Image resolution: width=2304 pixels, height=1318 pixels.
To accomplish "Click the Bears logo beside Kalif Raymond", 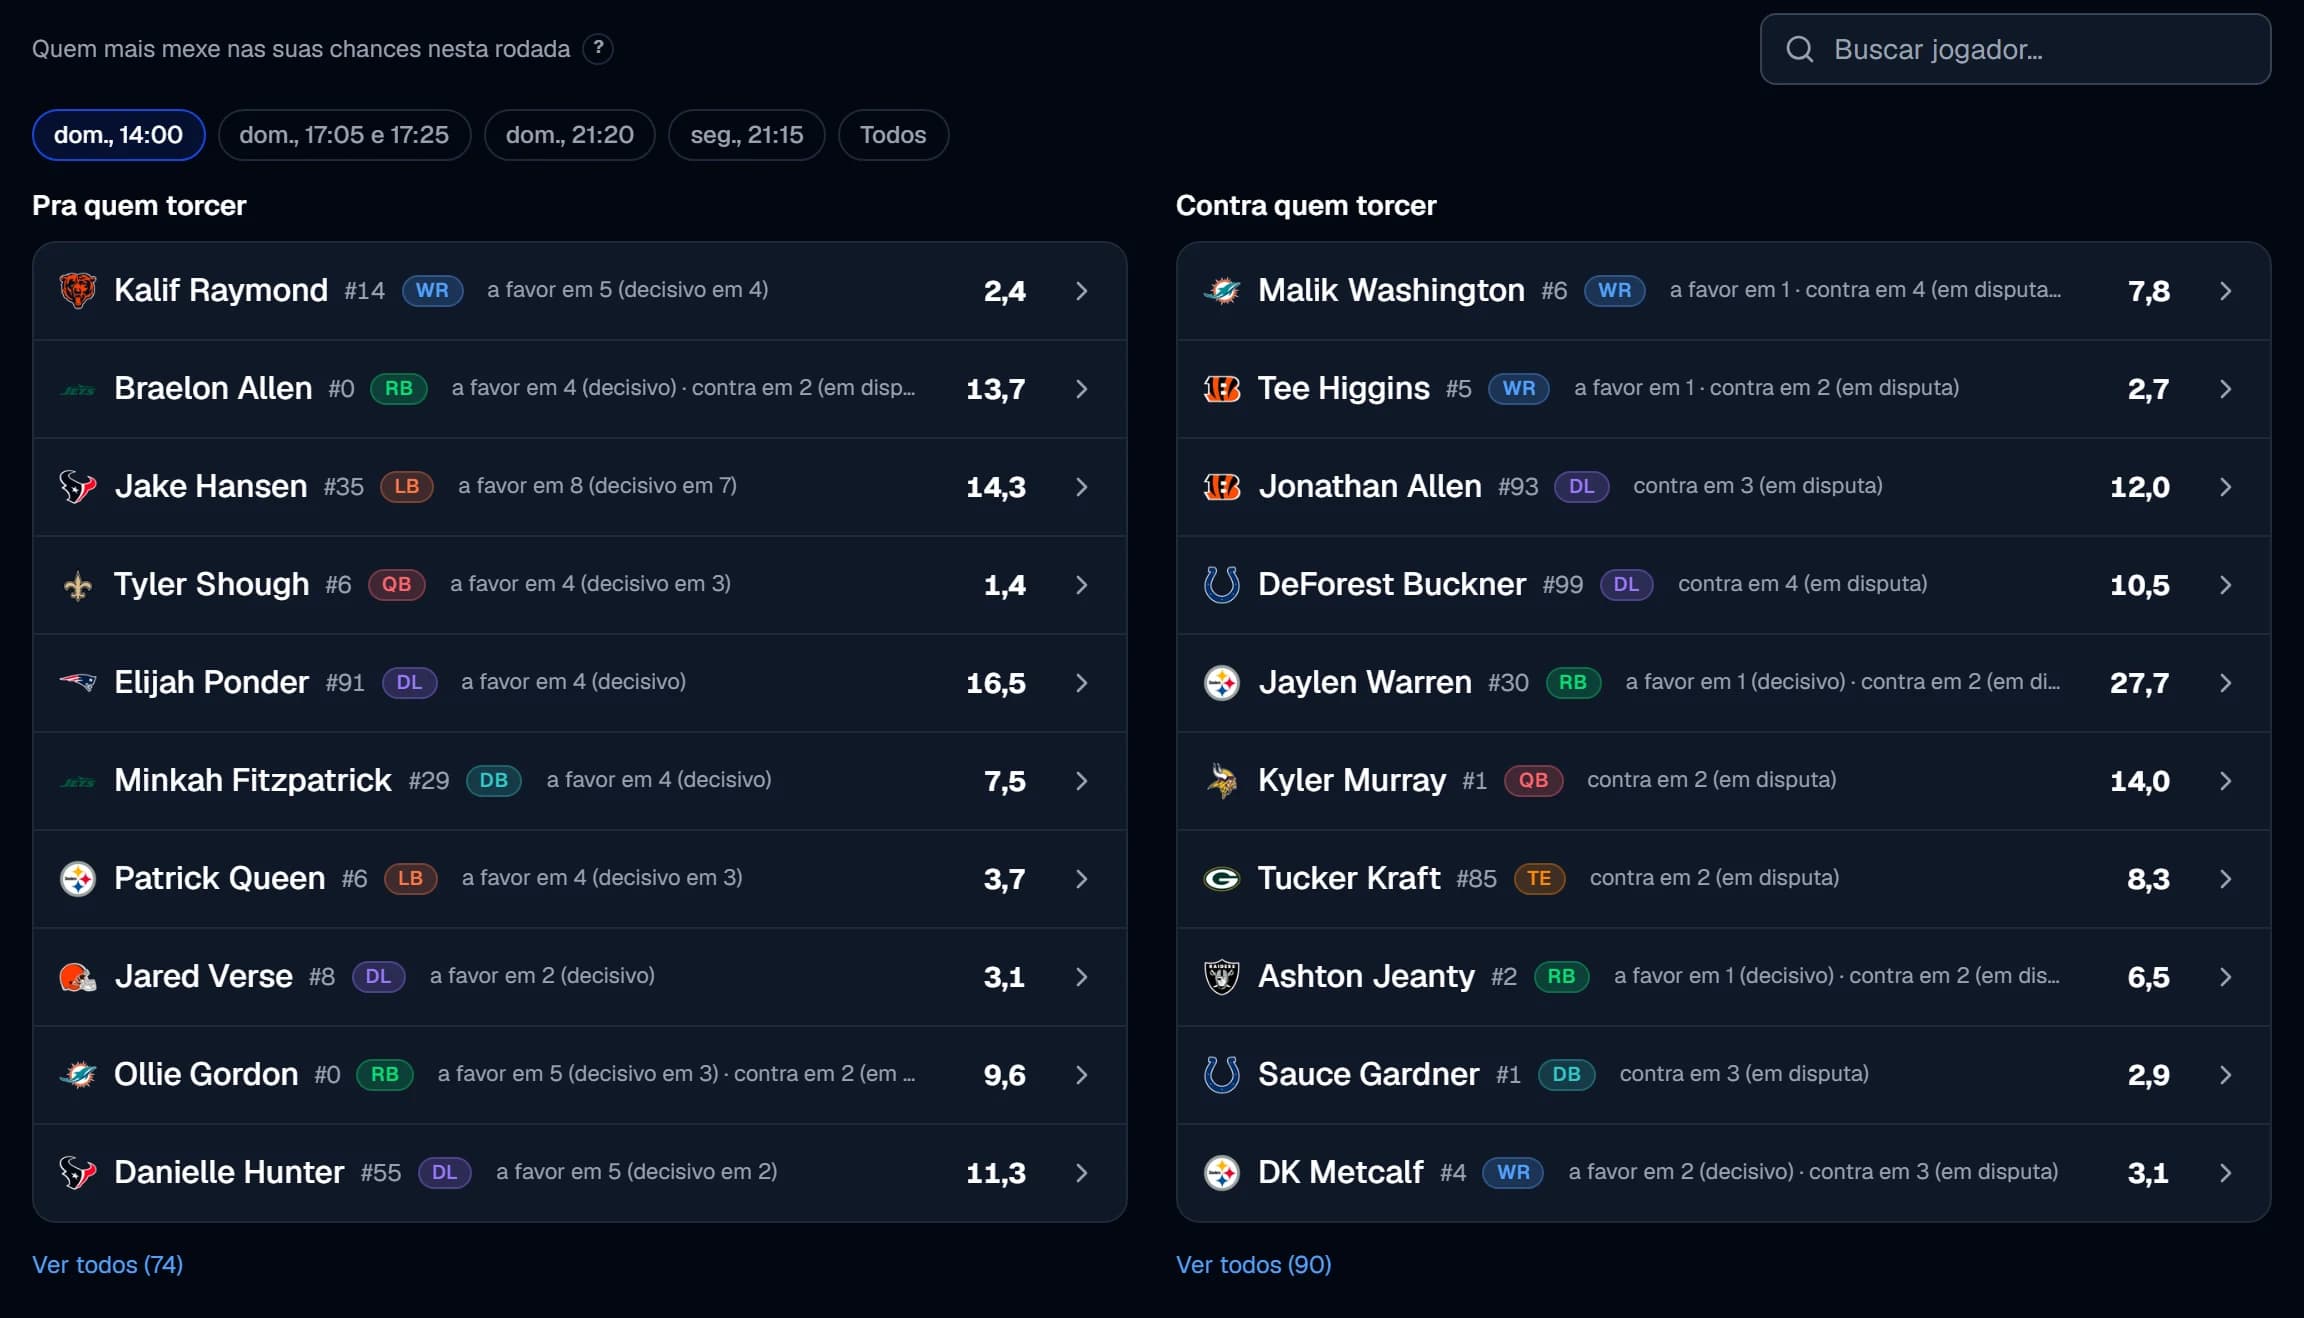I will pyautogui.click(x=77, y=290).
